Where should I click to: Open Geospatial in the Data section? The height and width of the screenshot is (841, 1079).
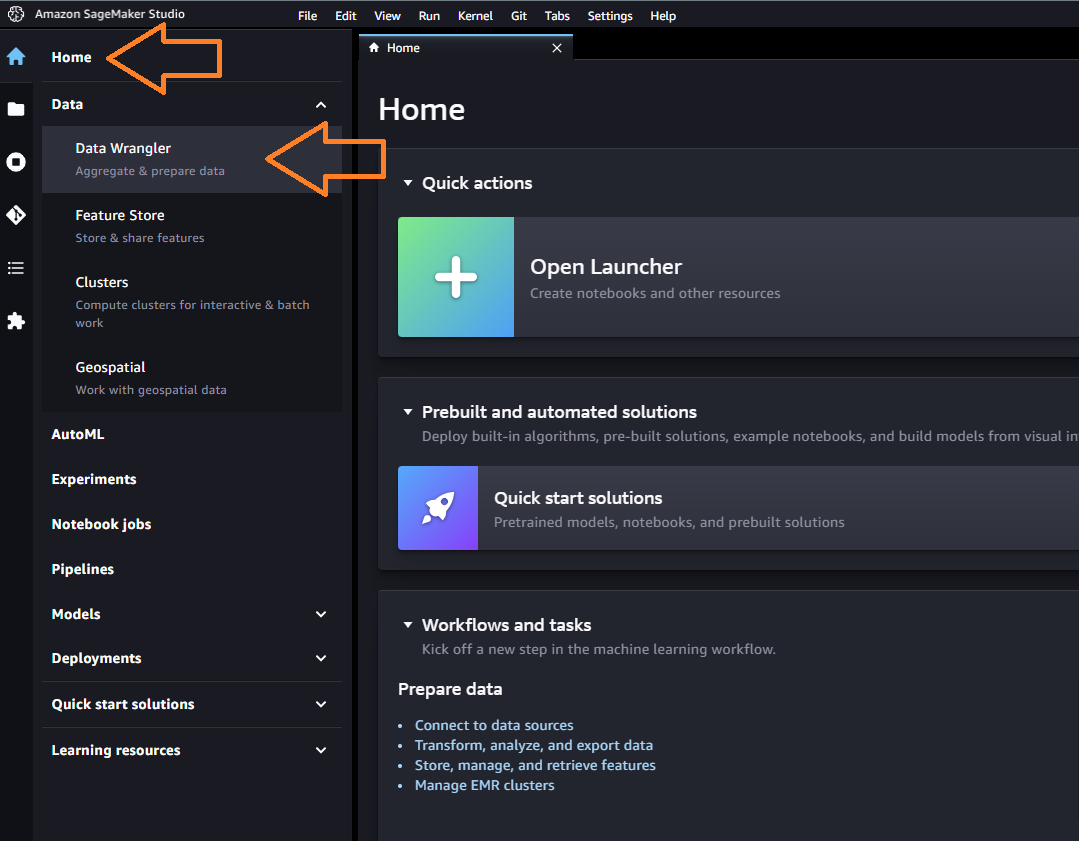tap(192, 378)
